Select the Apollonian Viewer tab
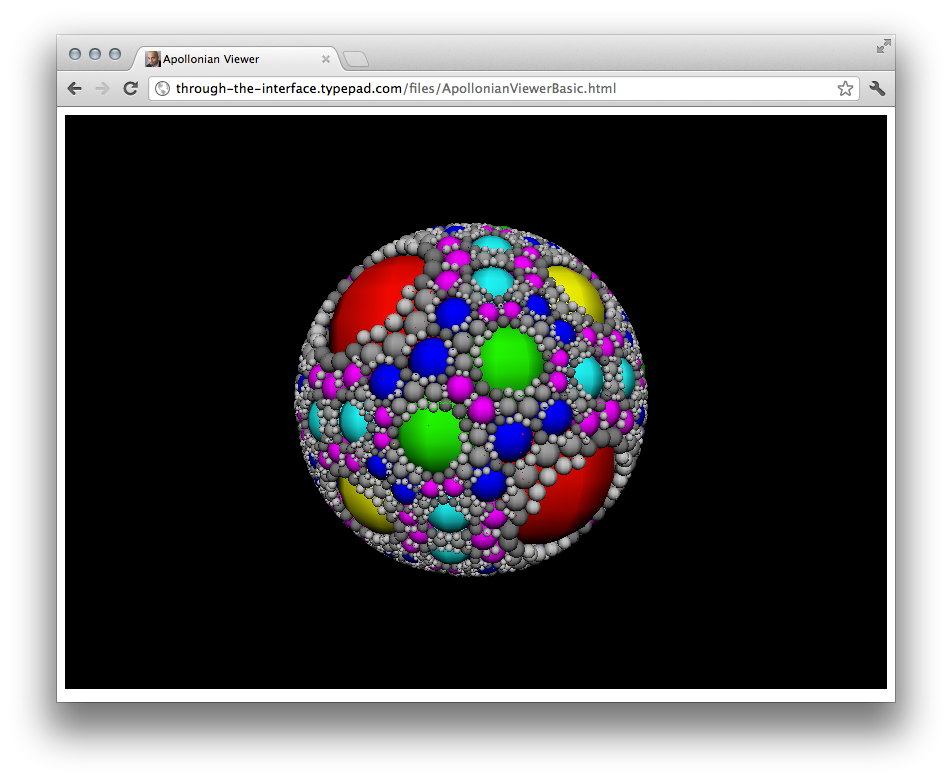The height and width of the screenshot is (781, 952). coord(230,59)
